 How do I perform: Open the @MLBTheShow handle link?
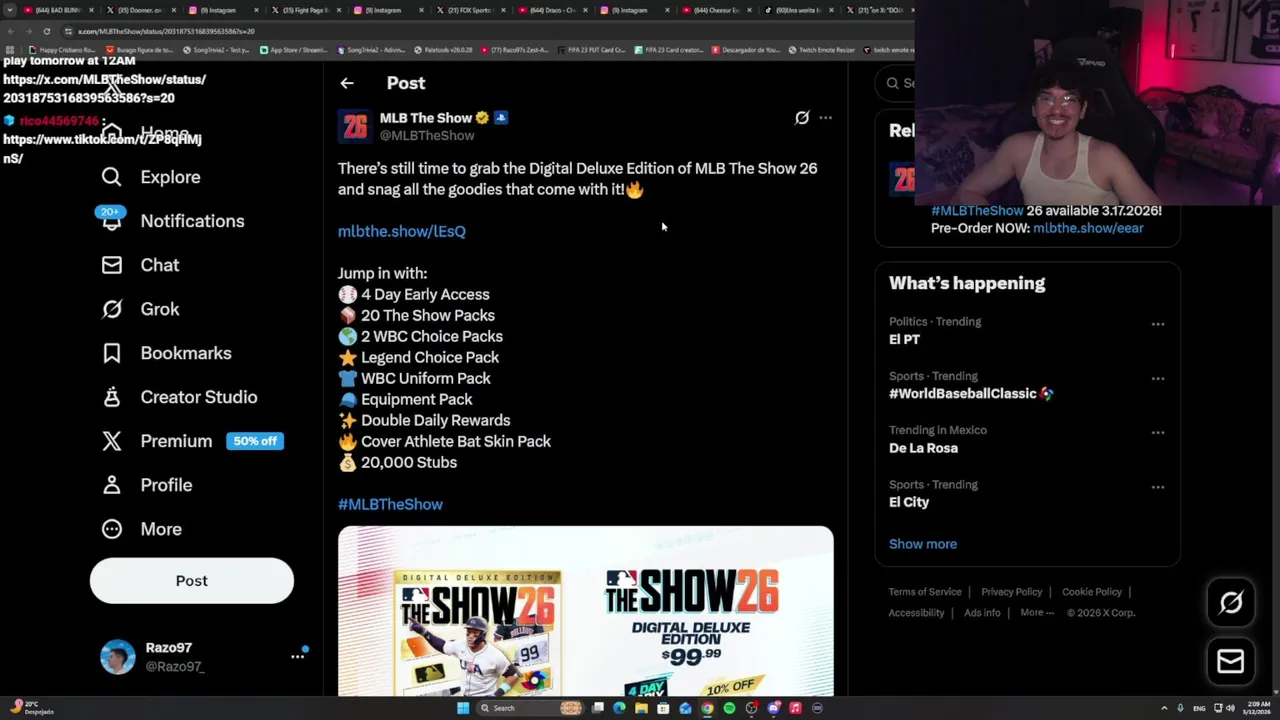pyautogui.click(x=427, y=136)
